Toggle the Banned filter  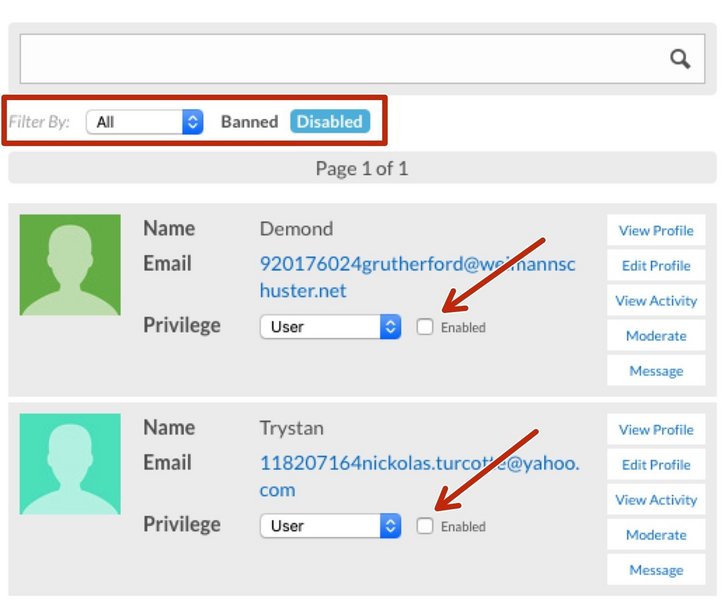coord(249,122)
